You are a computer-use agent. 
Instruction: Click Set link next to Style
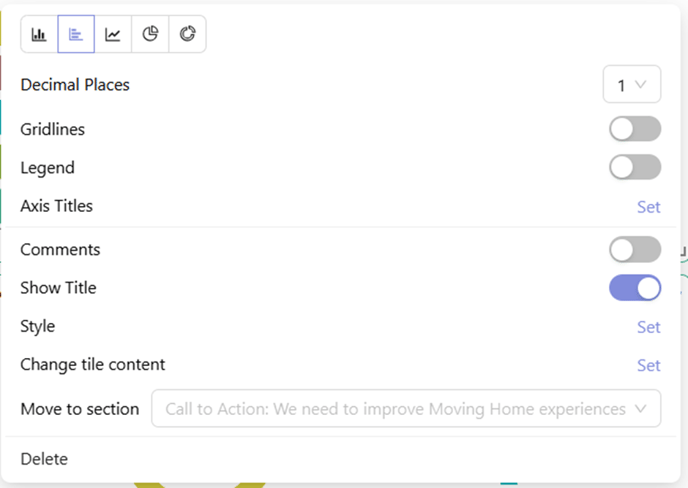point(649,327)
